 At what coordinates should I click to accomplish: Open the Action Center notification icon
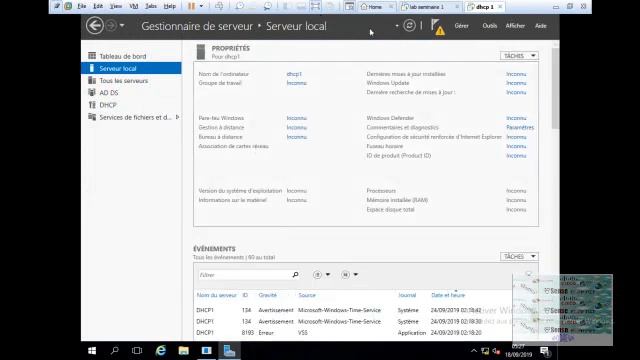[544, 351]
